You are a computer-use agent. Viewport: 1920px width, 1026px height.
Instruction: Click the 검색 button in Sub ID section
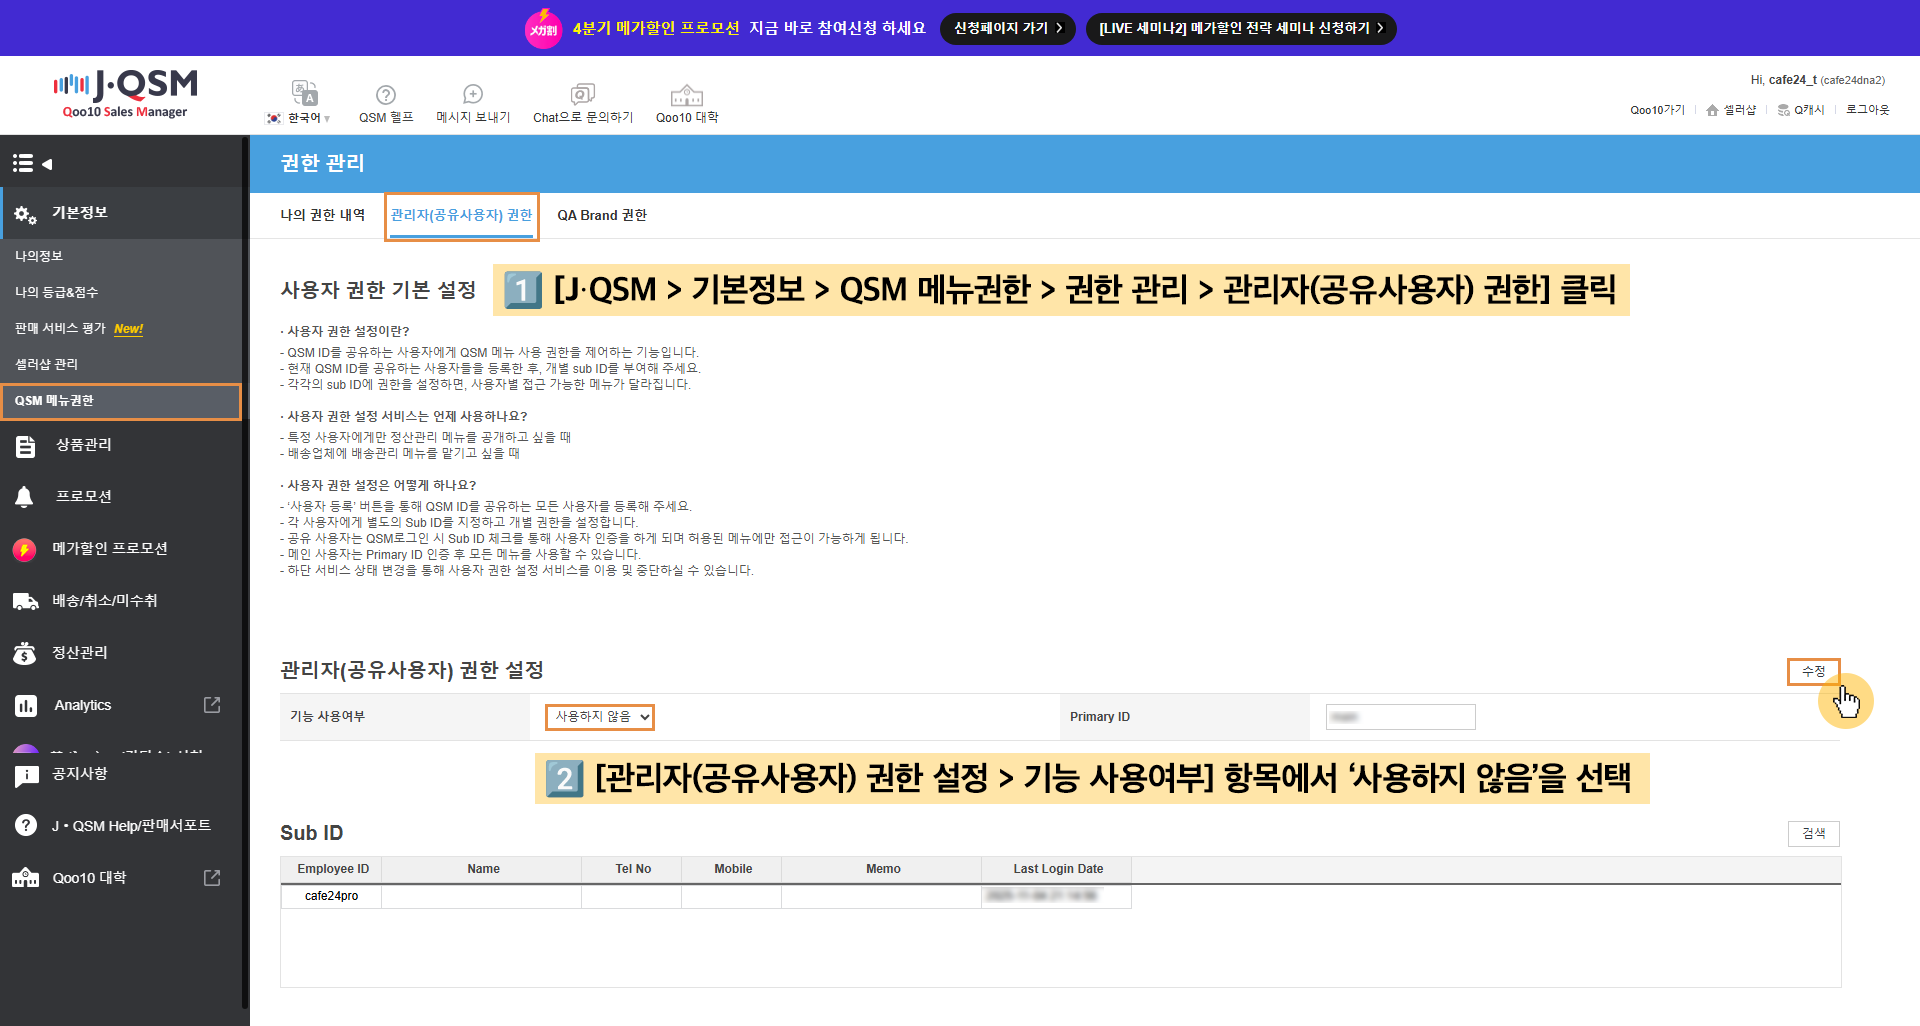pyautogui.click(x=1813, y=833)
